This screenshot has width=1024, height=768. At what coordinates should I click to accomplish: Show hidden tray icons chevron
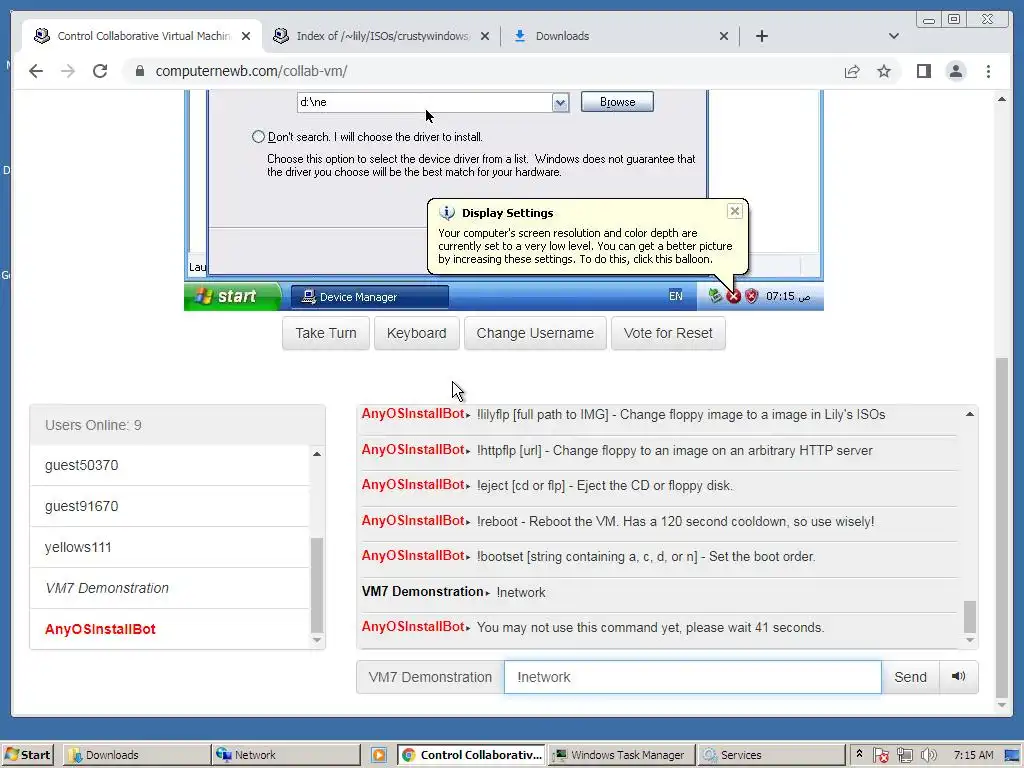point(859,754)
